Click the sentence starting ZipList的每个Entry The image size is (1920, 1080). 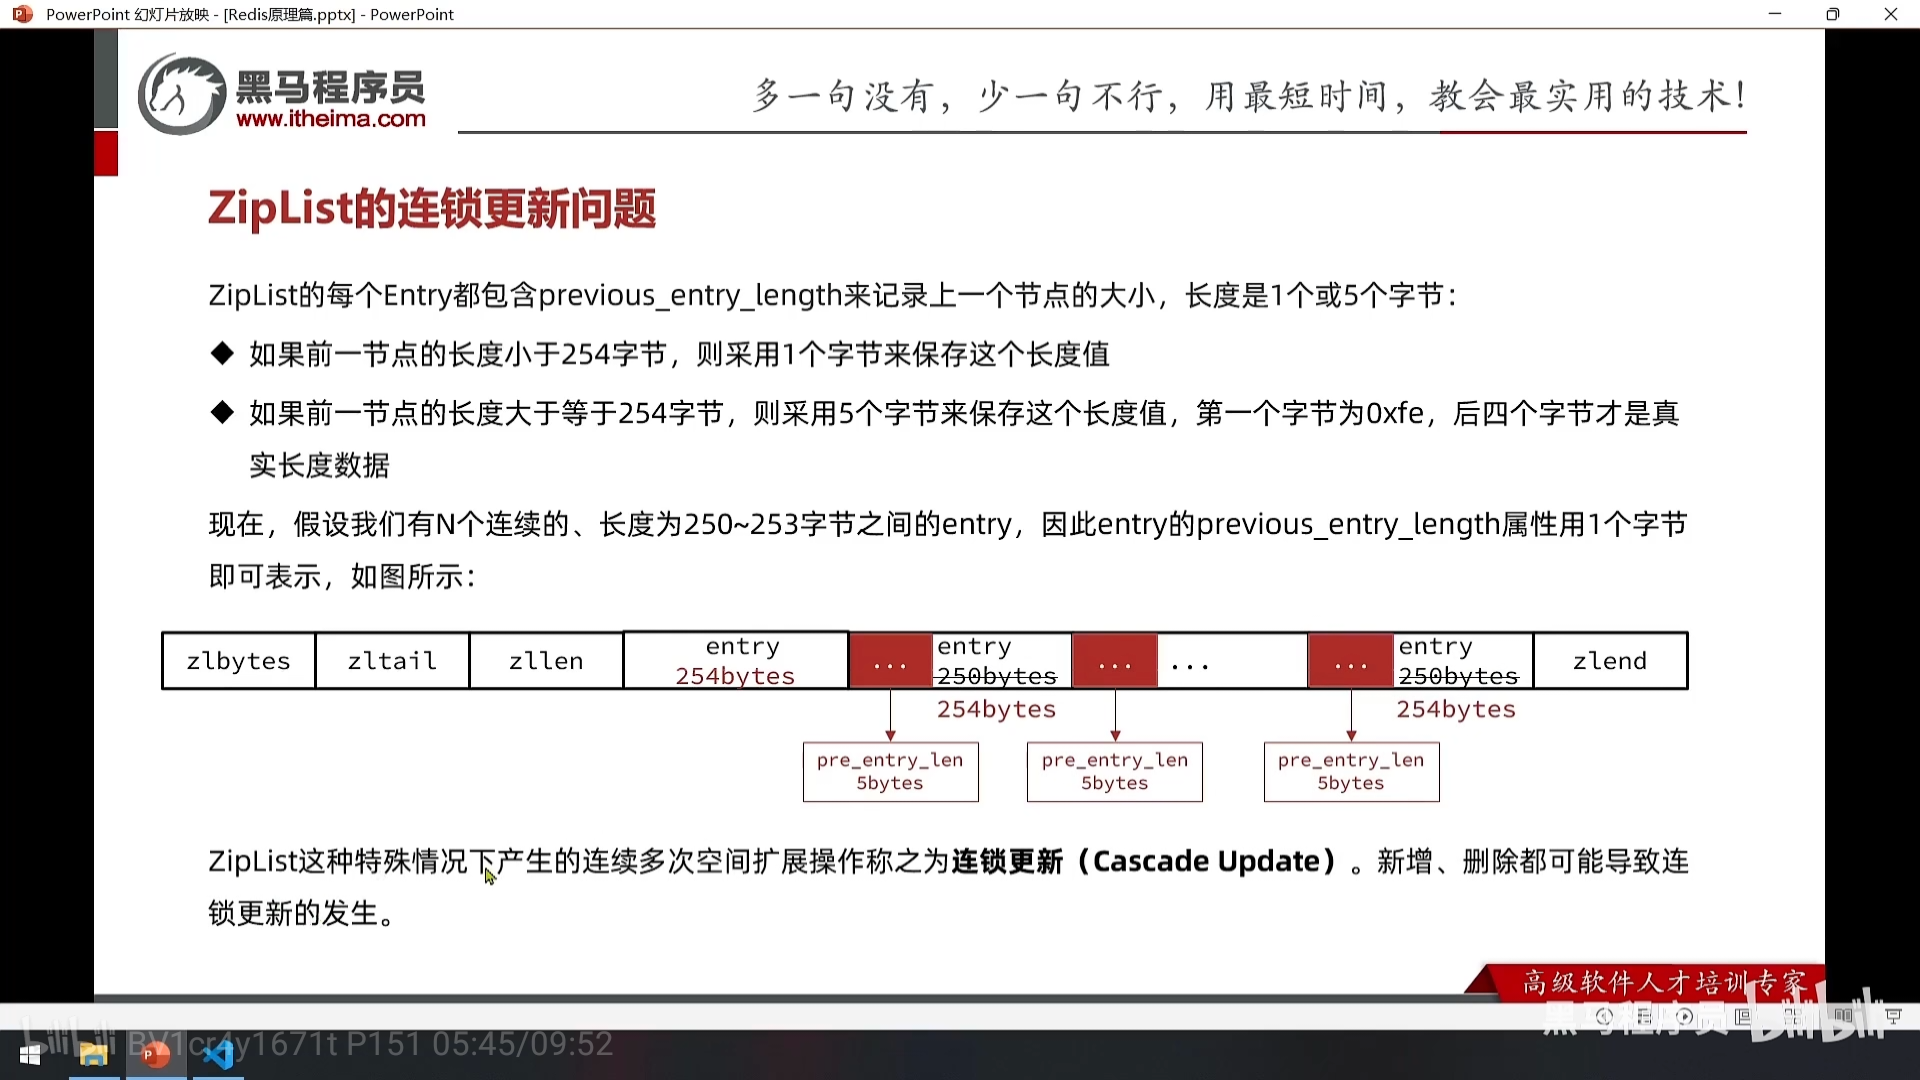[834, 295]
